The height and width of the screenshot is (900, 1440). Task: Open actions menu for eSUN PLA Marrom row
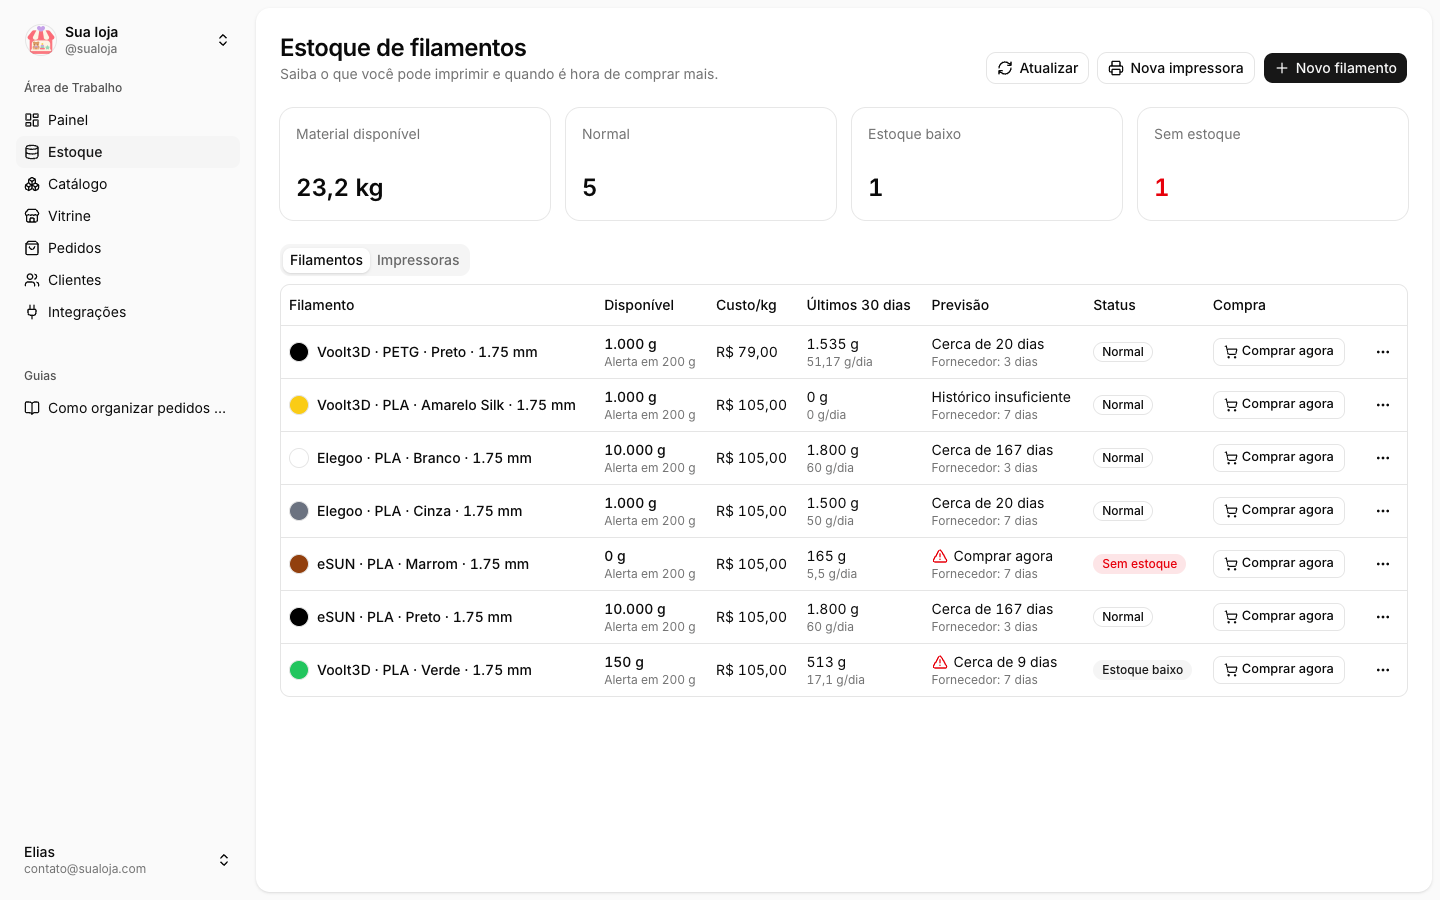1383,564
